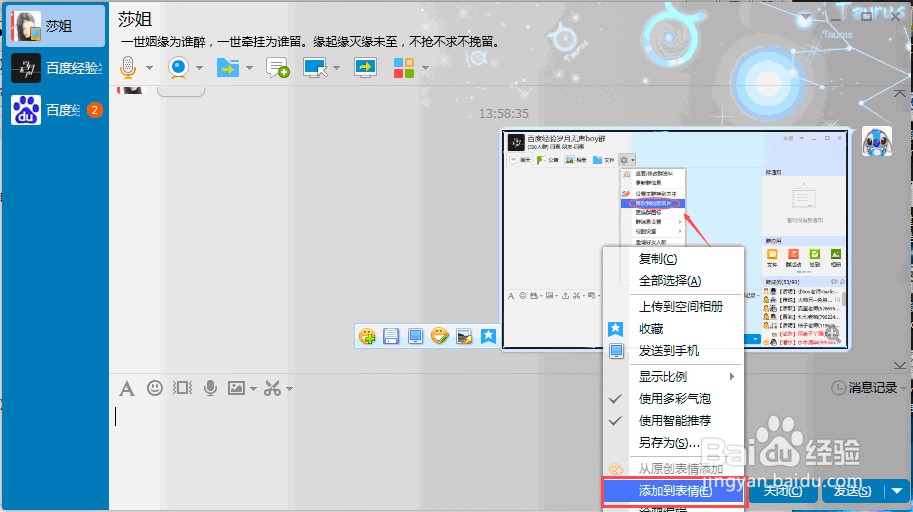This screenshot has height=512, width=913.
Task: Click the 发送(S) button
Action: [x=852, y=491]
